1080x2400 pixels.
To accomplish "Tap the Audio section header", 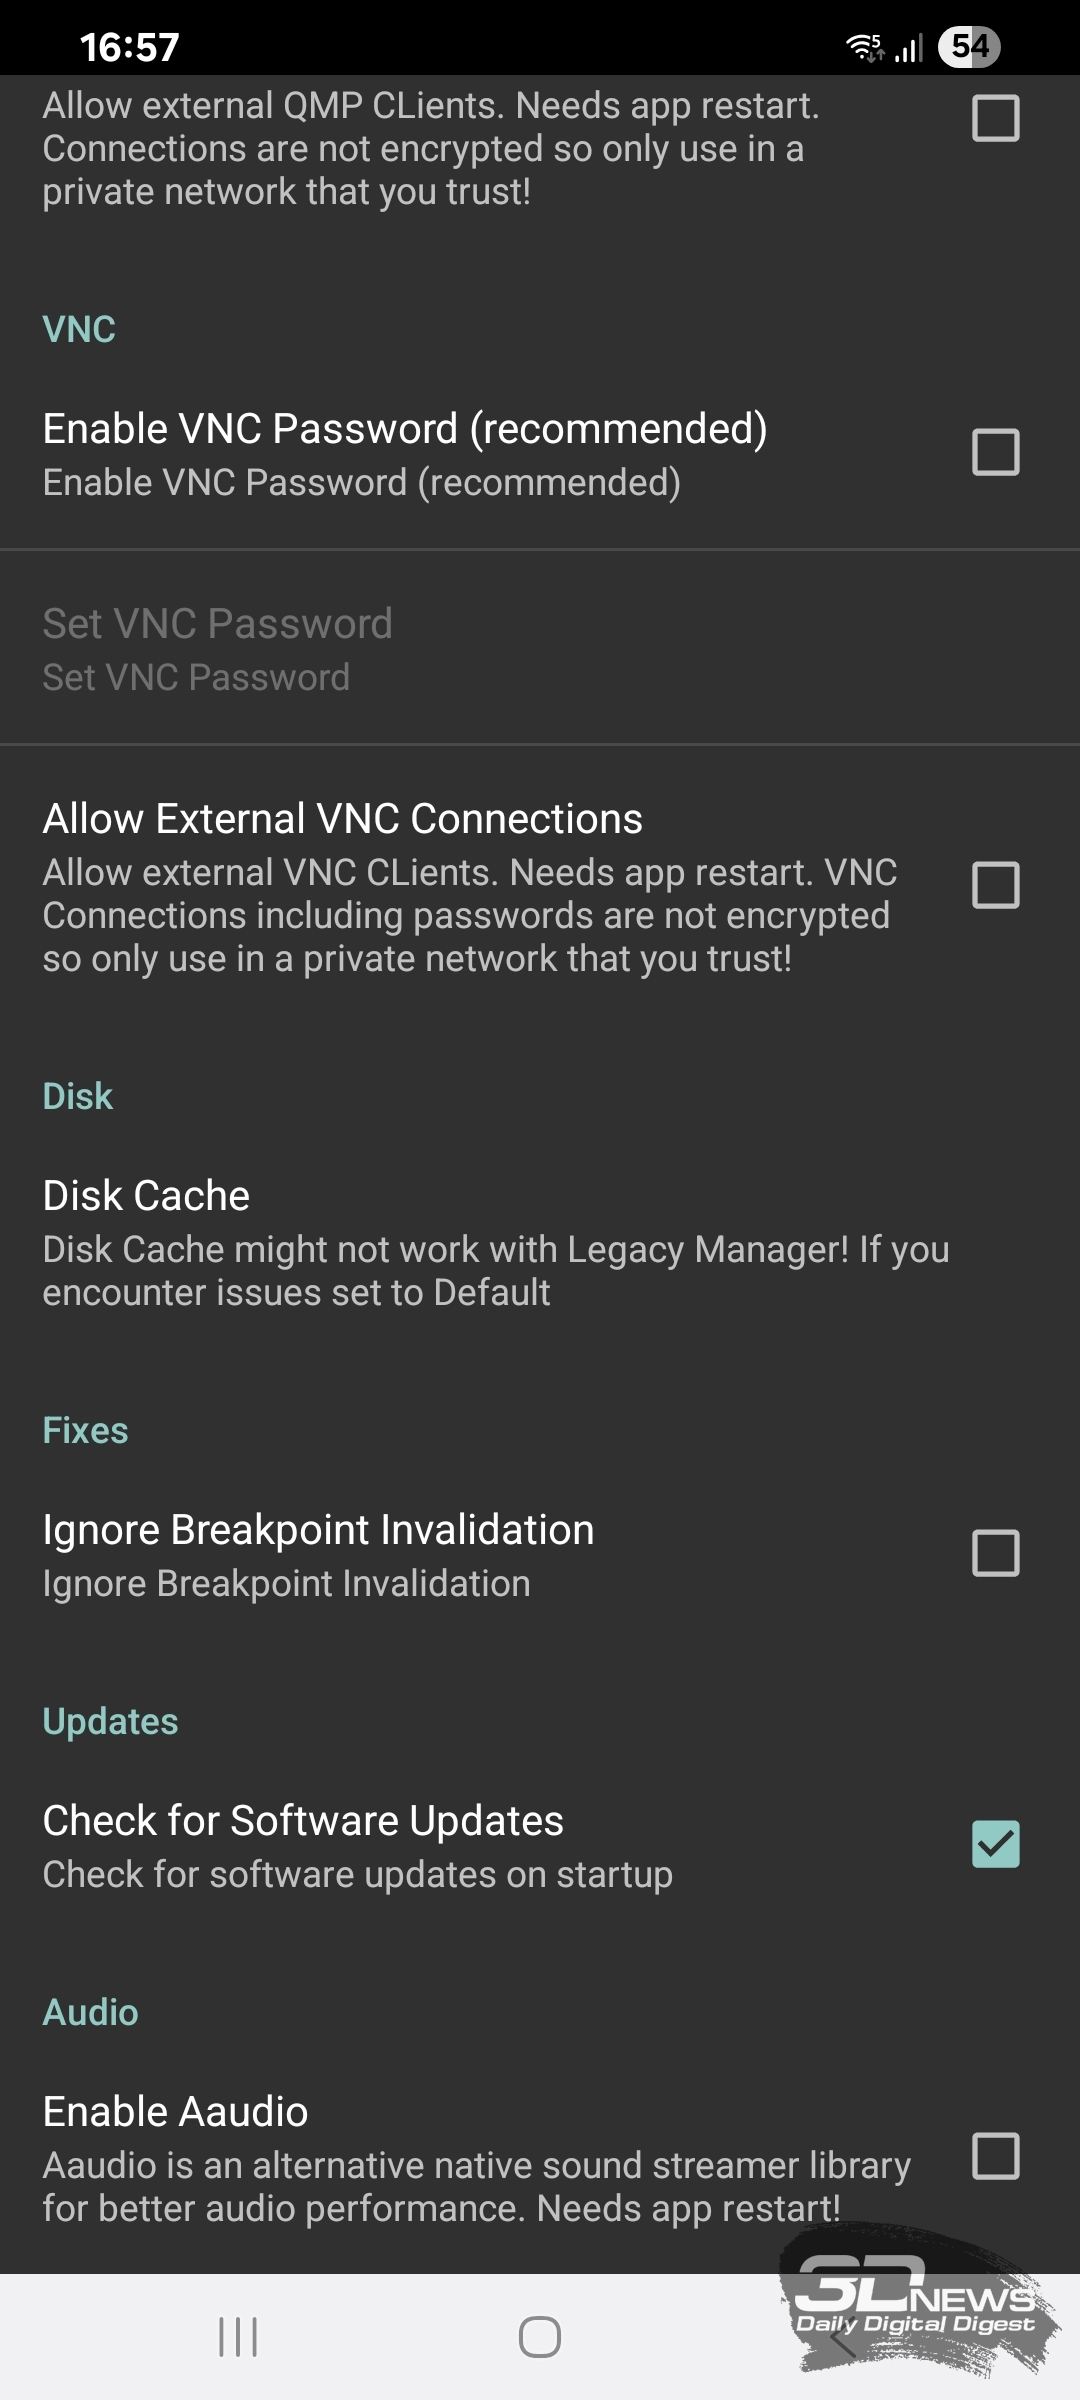I will pyautogui.click(x=90, y=2012).
